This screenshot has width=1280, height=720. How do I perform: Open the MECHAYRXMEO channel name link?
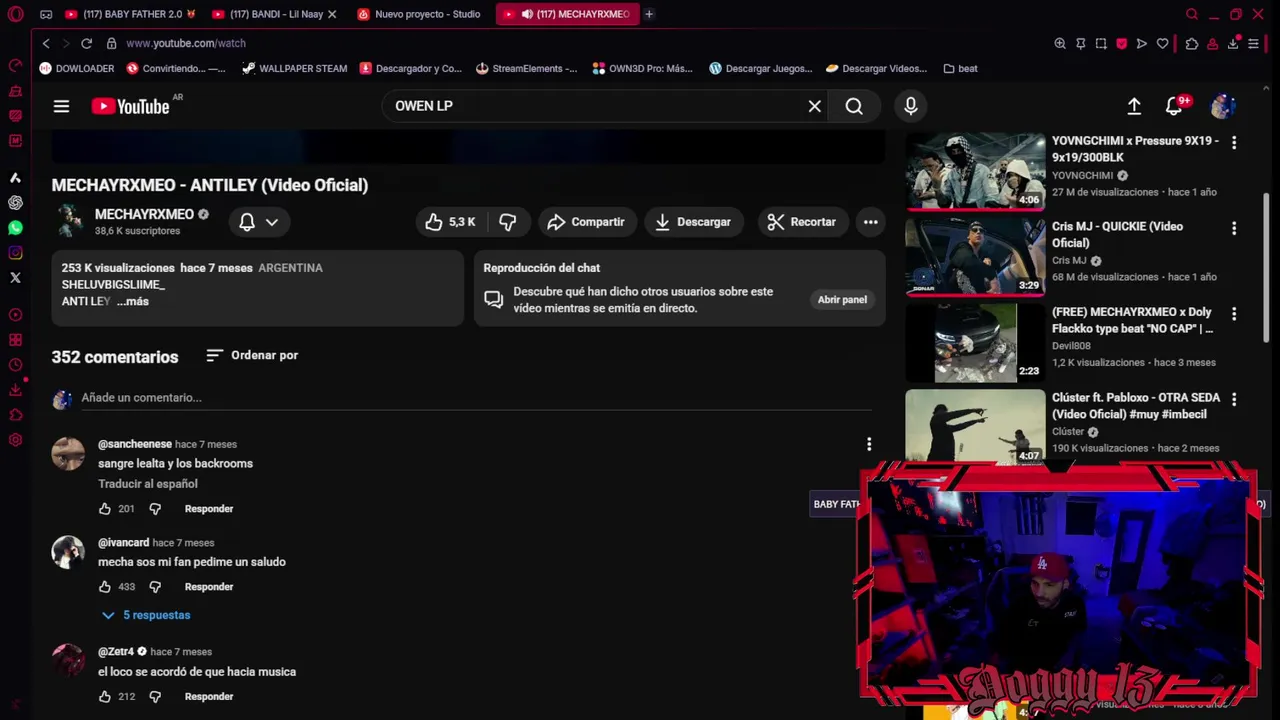point(144,214)
